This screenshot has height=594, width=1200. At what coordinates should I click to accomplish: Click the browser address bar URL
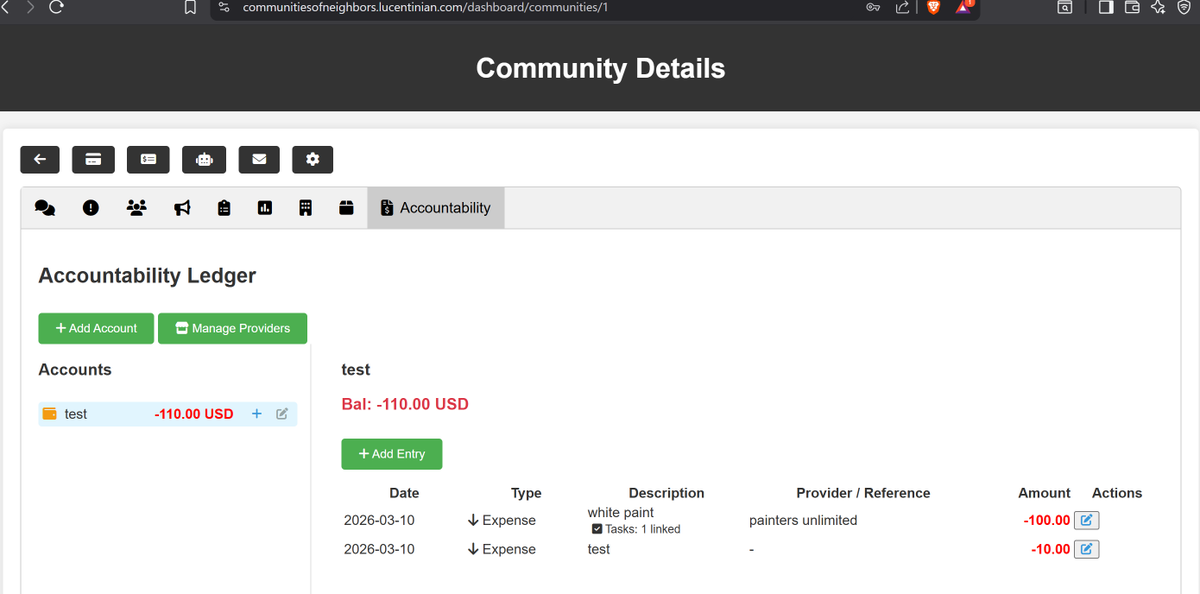[x=425, y=7]
